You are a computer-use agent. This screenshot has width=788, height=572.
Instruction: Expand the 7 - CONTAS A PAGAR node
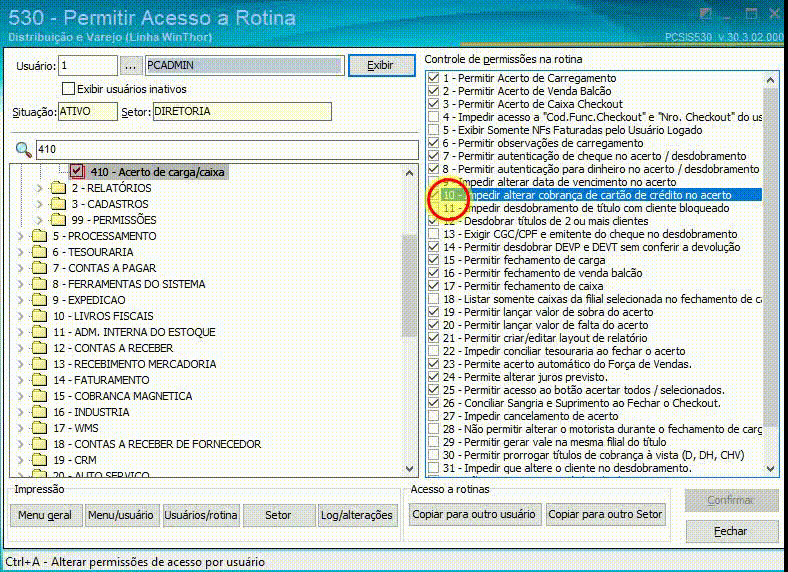point(20,268)
